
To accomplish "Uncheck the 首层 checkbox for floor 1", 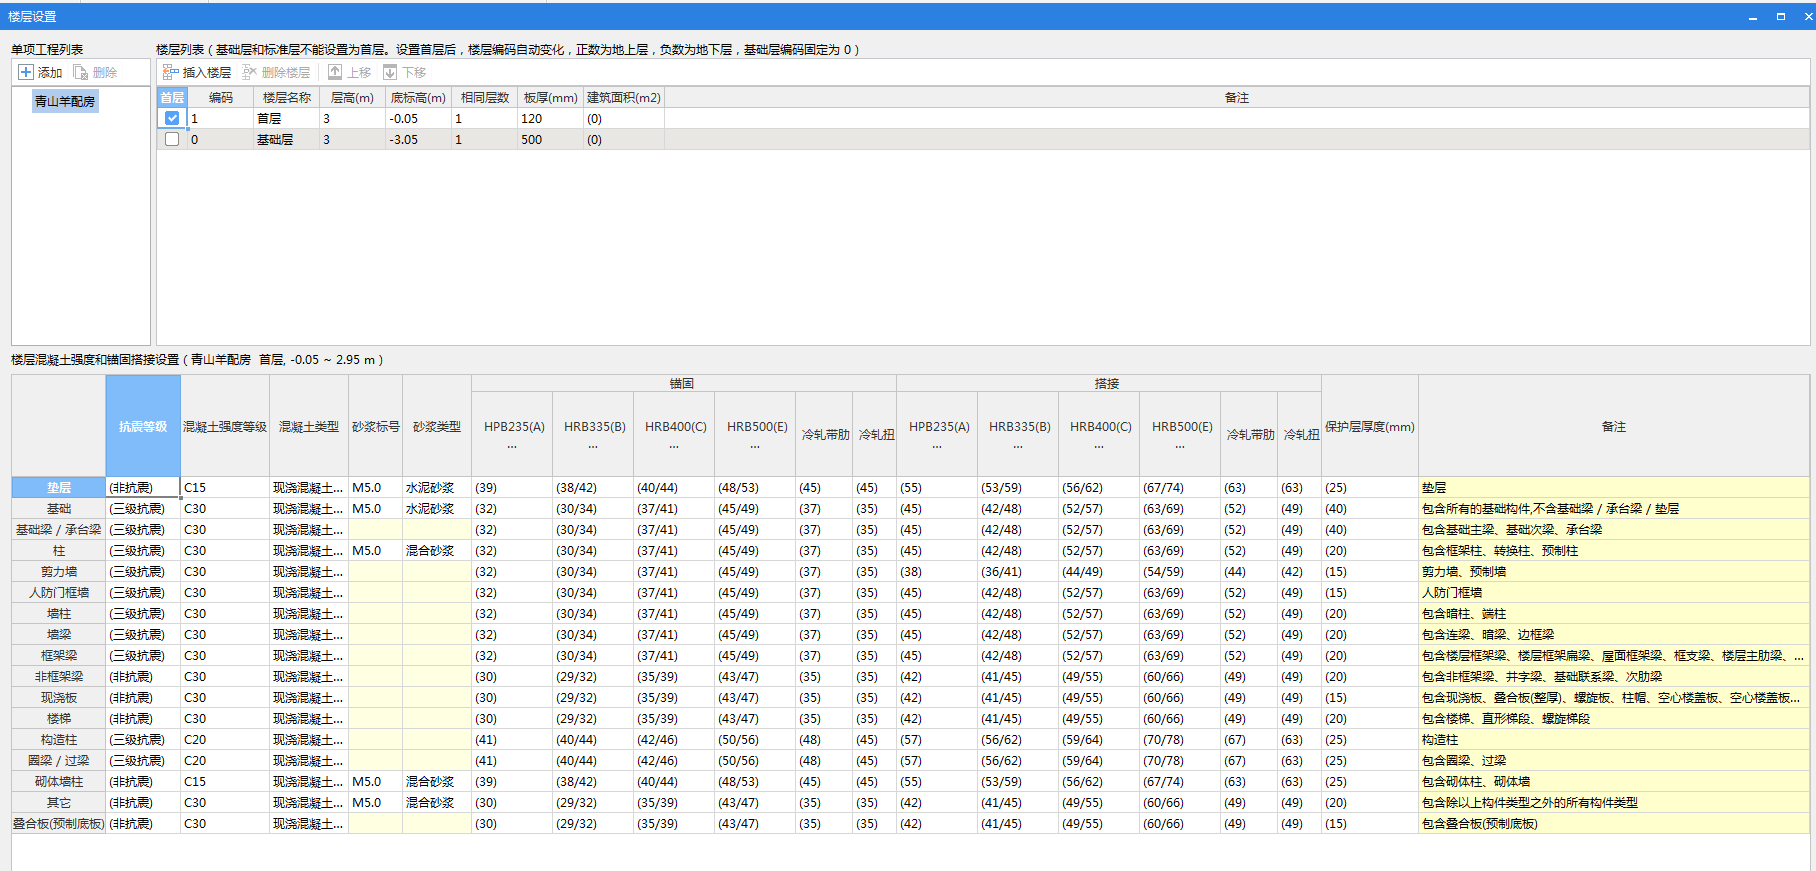I will pyautogui.click(x=172, y=118).
